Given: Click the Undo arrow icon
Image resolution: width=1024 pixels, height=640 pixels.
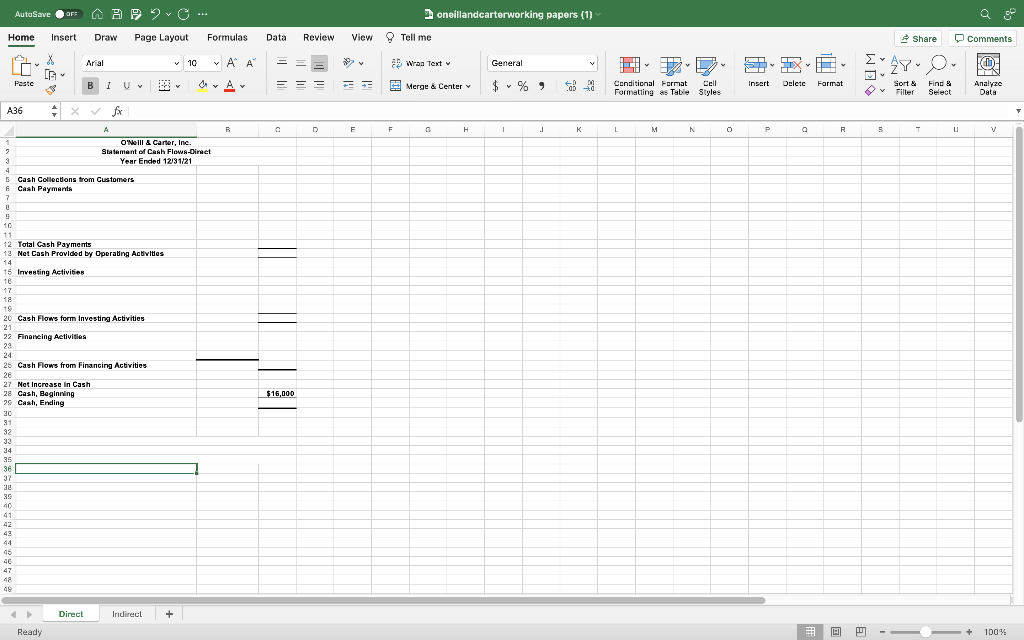Looking at the screenshot, I should tap(155, 14).
